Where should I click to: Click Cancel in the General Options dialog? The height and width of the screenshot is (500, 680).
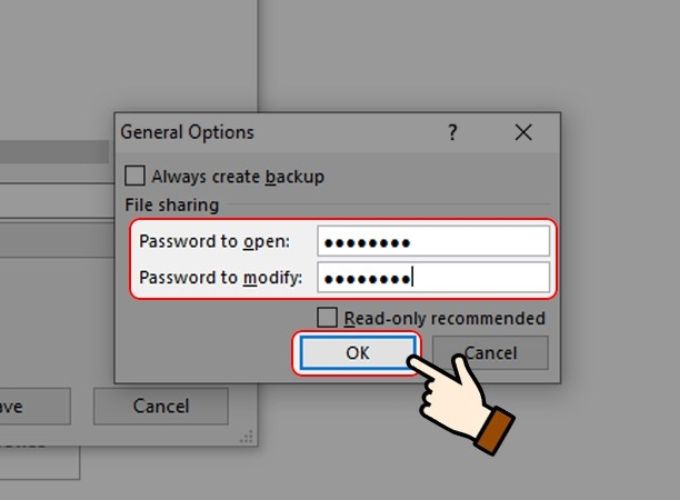click(490, 353)
